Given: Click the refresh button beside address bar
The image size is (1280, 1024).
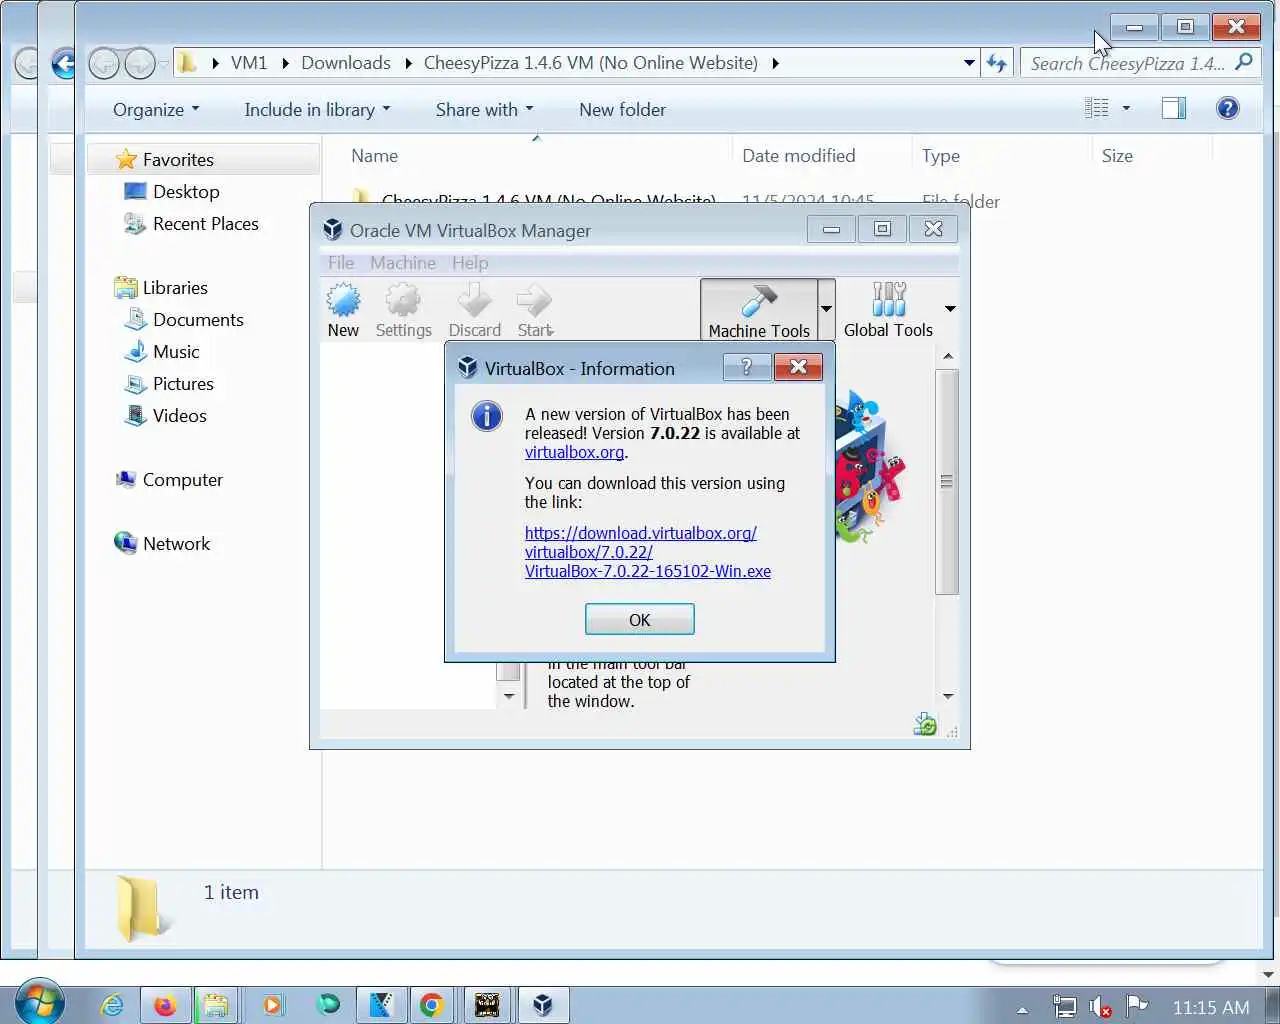Looking at the screenshot, I should (x=997, y=63).
